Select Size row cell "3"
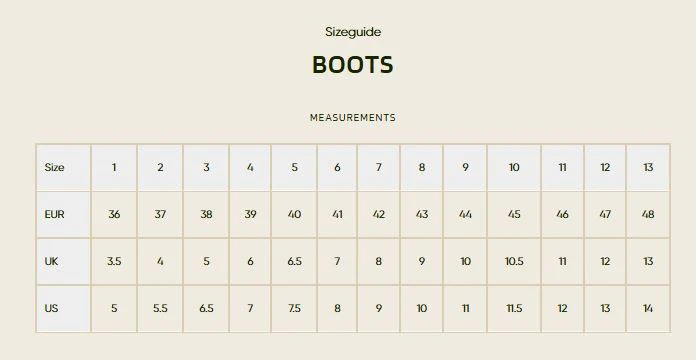696x360 pixels. (x=206, y=167)
